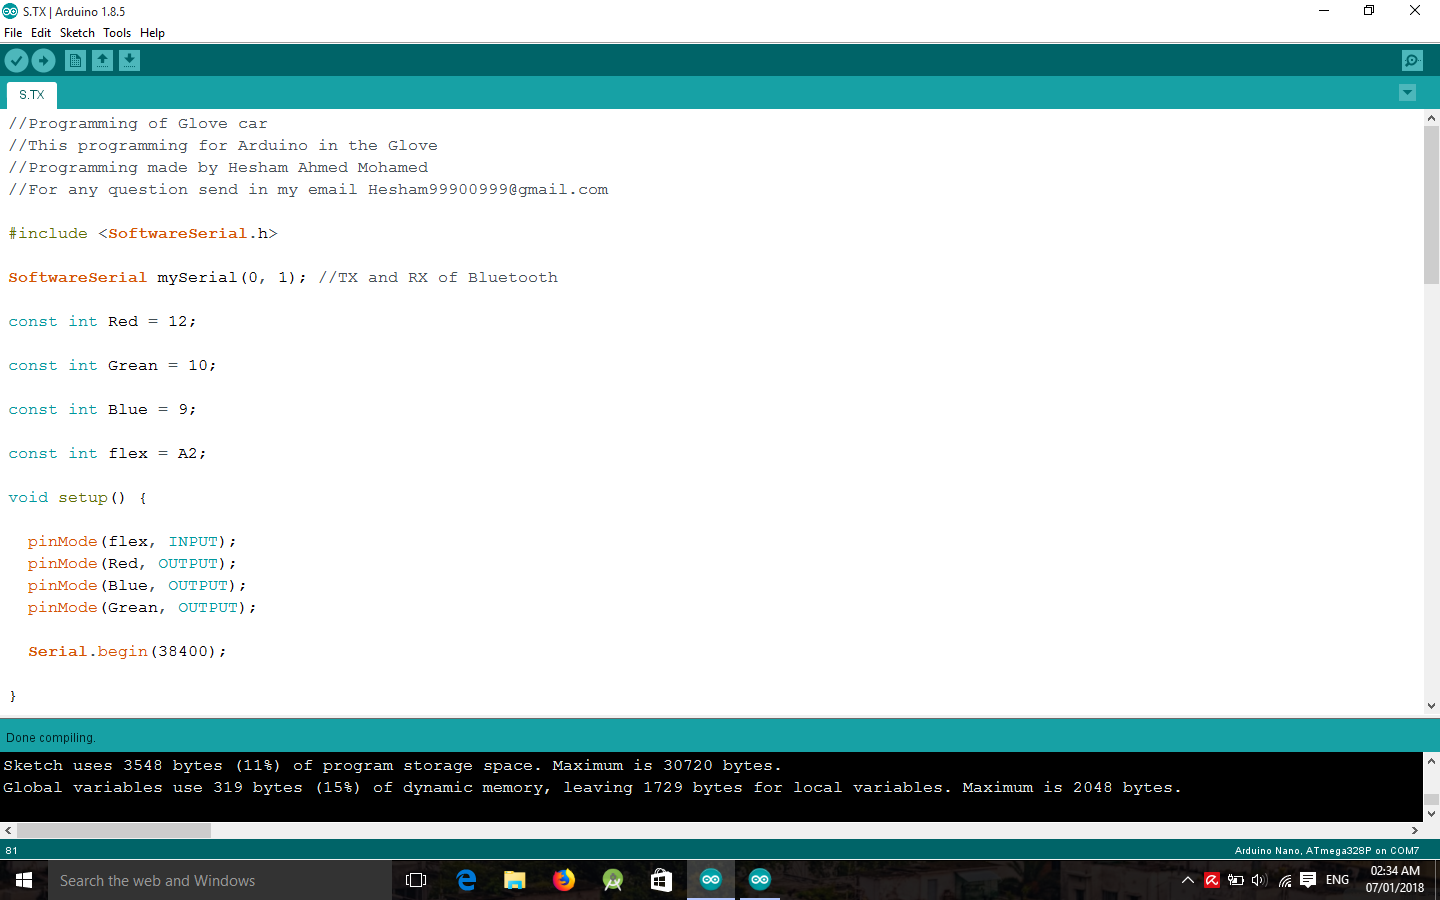Open the Serial Monitor
1440x900 pixels.
1411,60
